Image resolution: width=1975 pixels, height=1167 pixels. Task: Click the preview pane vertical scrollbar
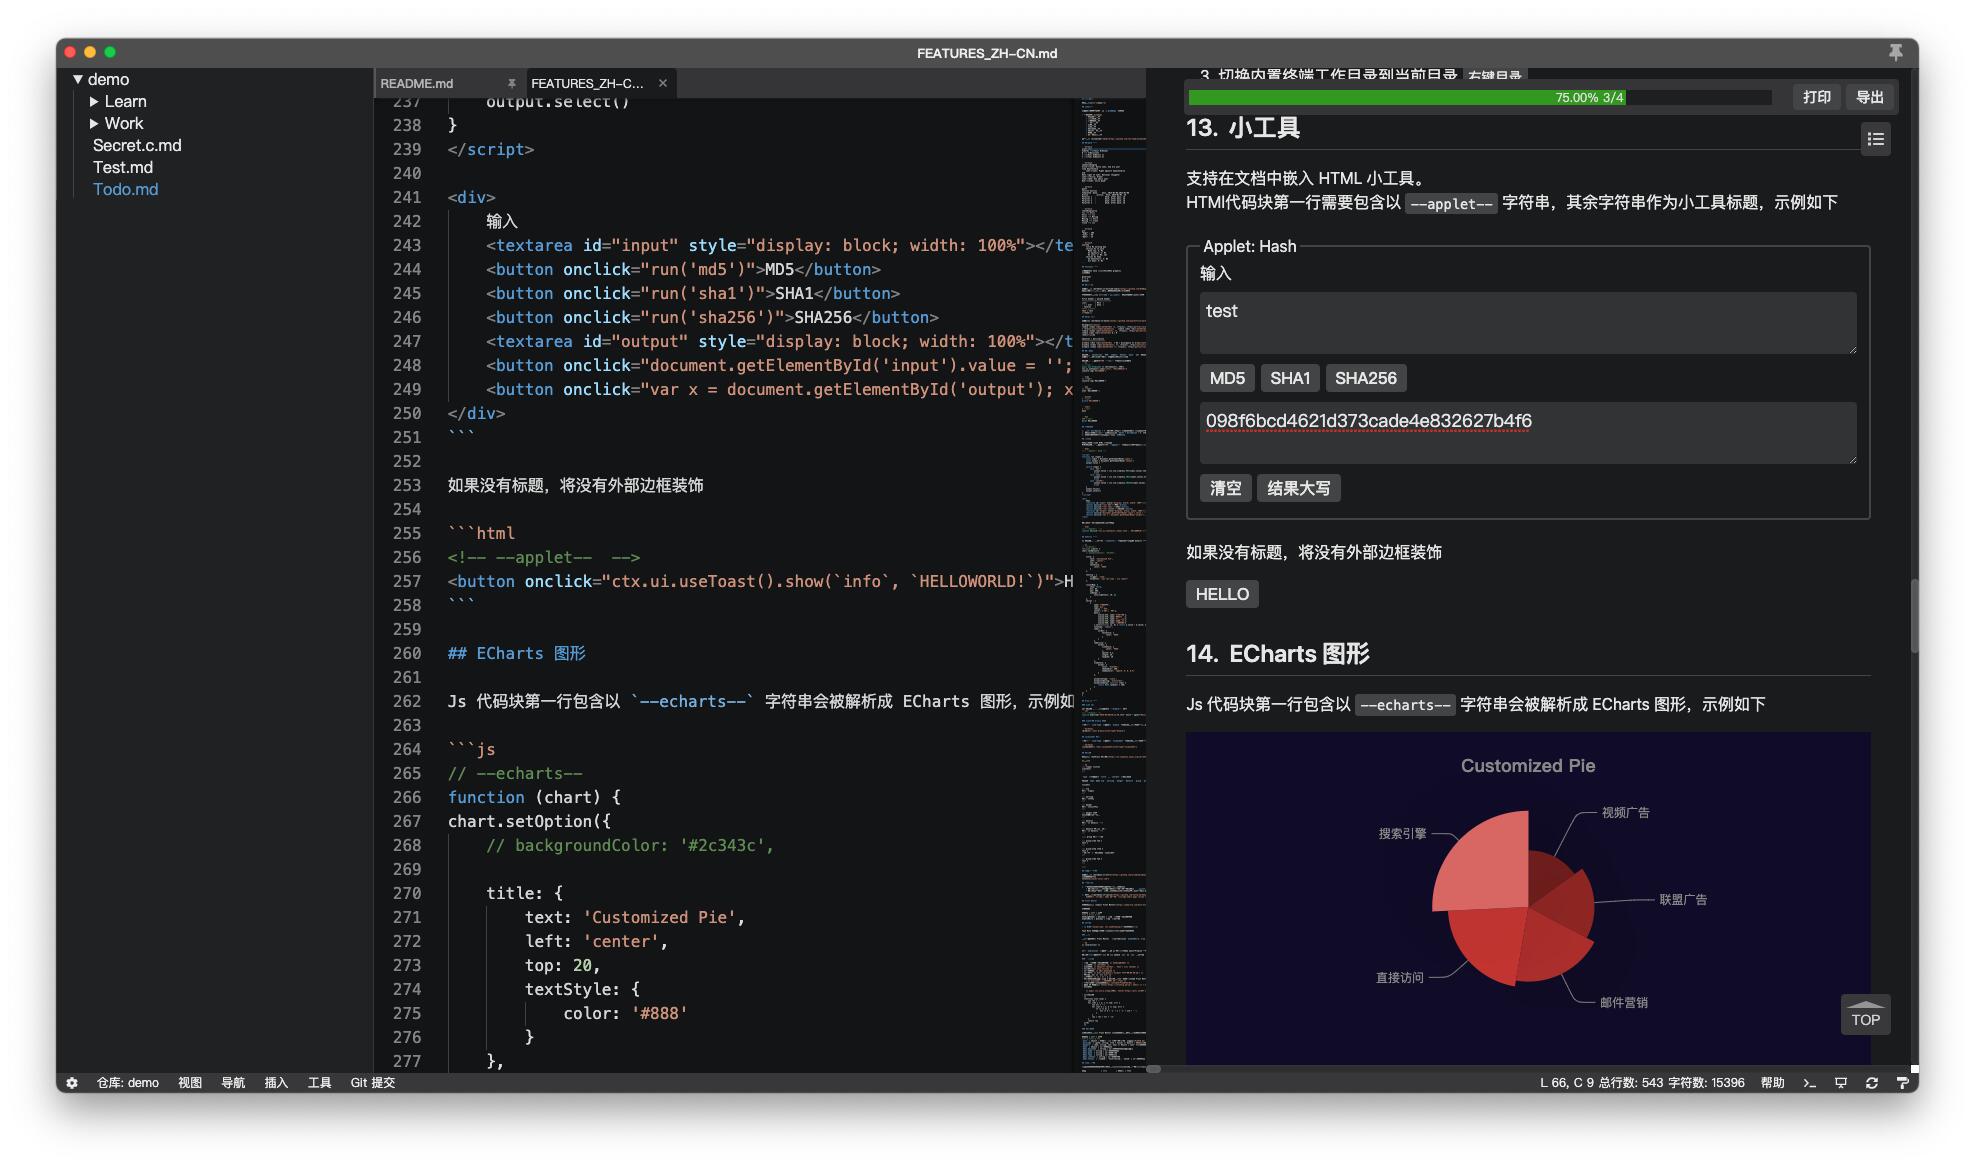[x=1914, y=616]
